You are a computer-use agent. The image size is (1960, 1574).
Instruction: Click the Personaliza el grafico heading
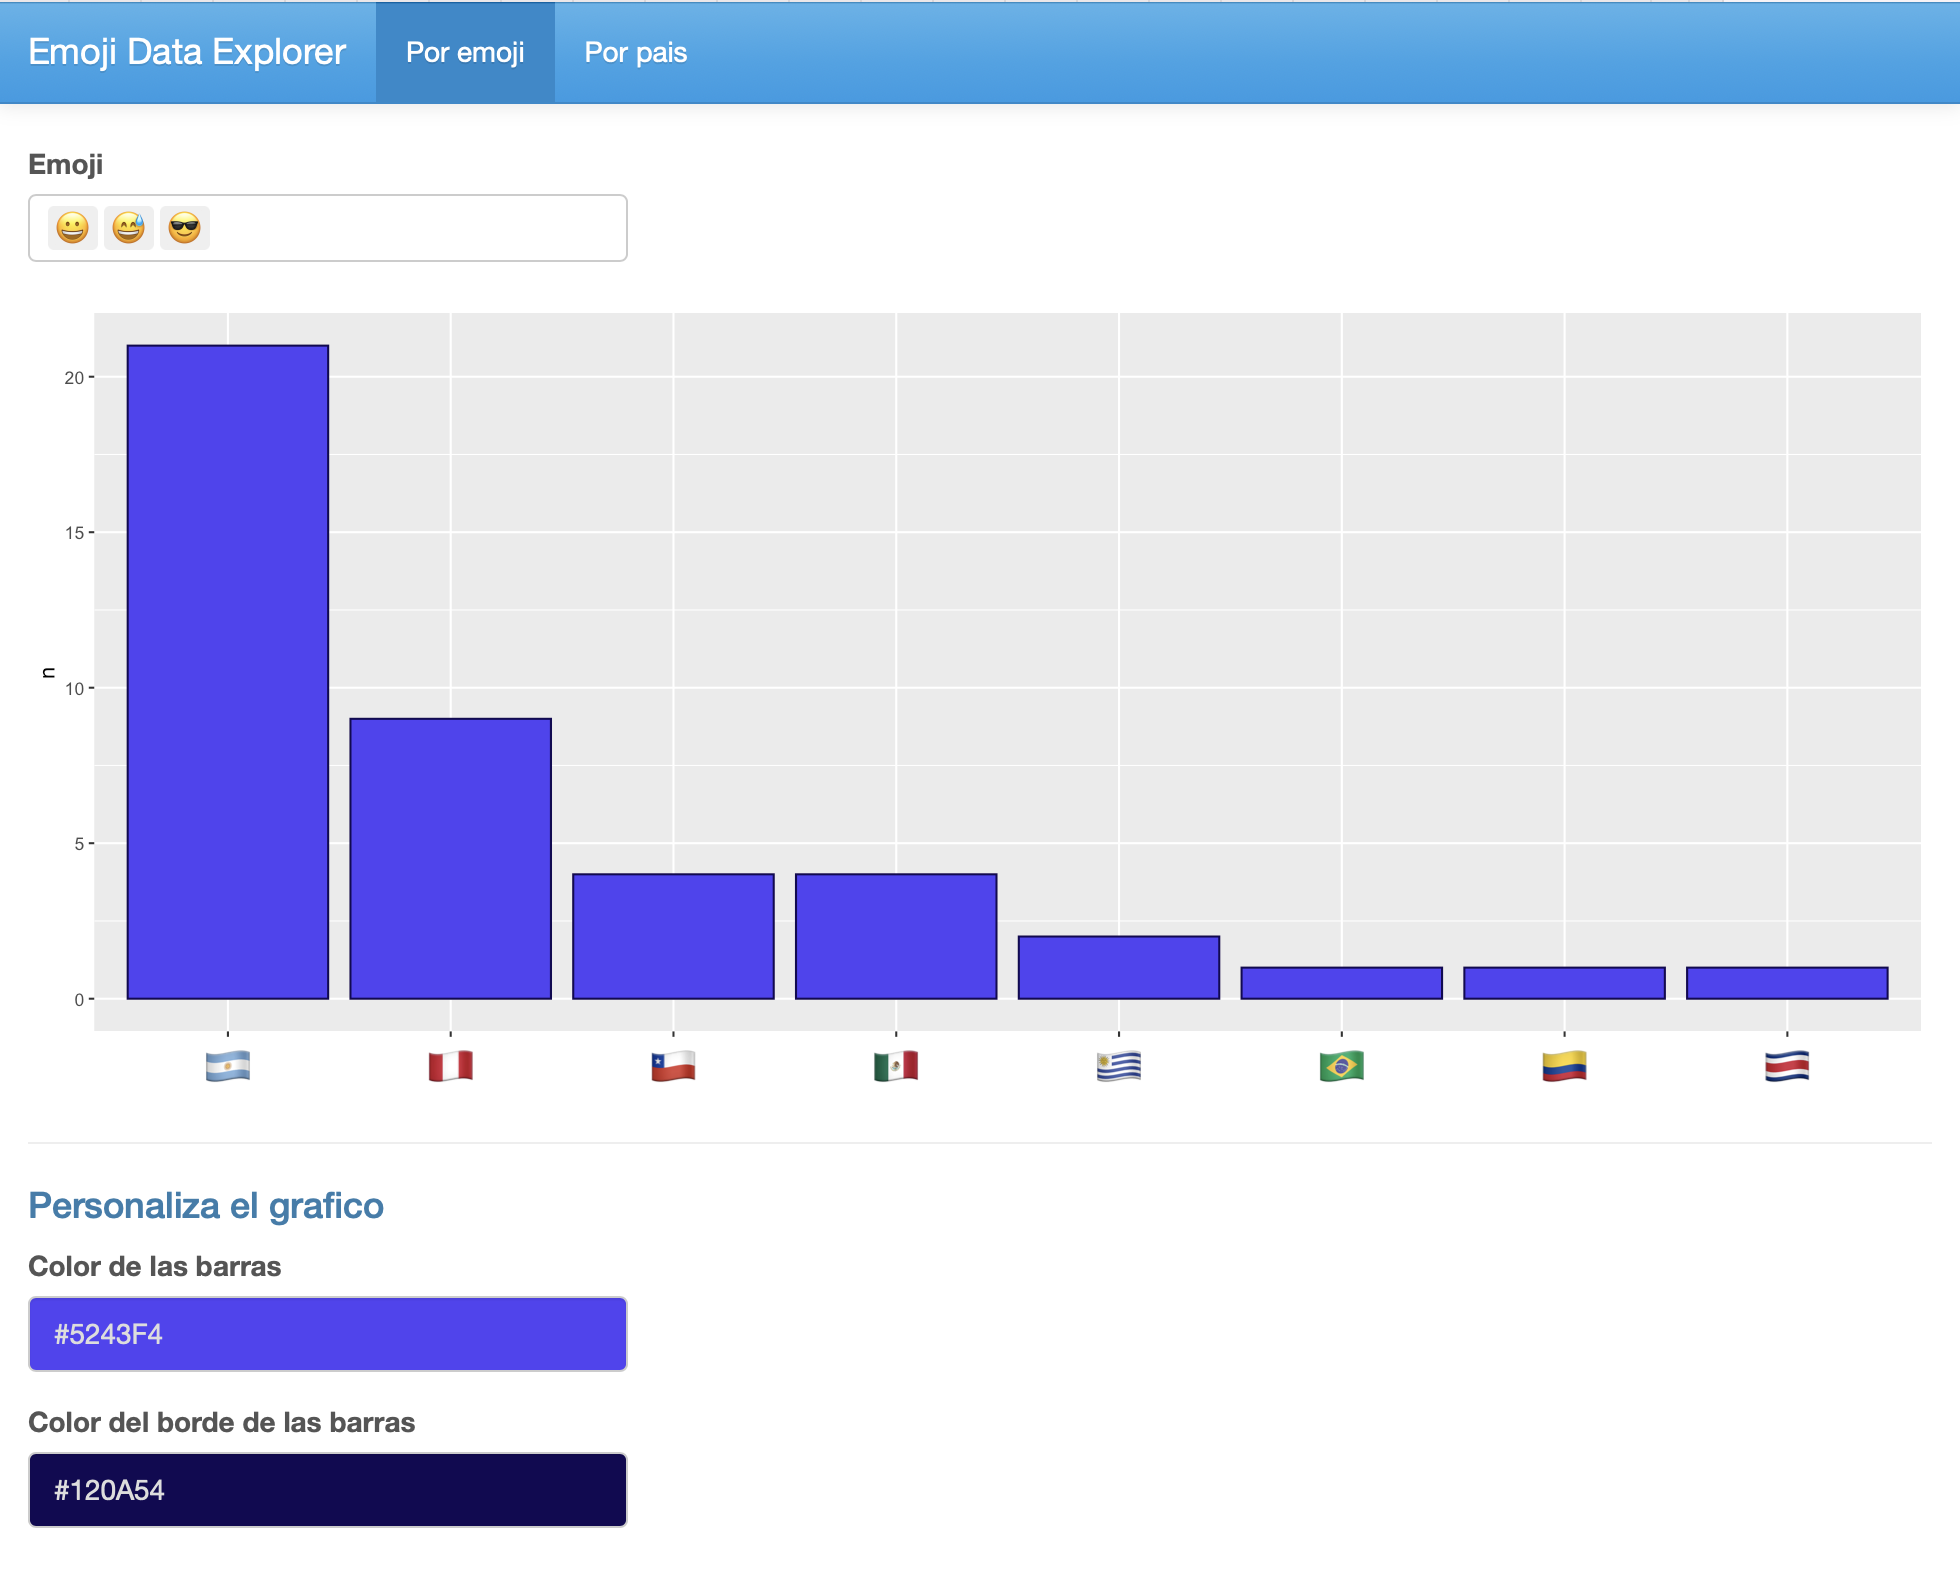pyautogui.click(x=206, y=1206)
